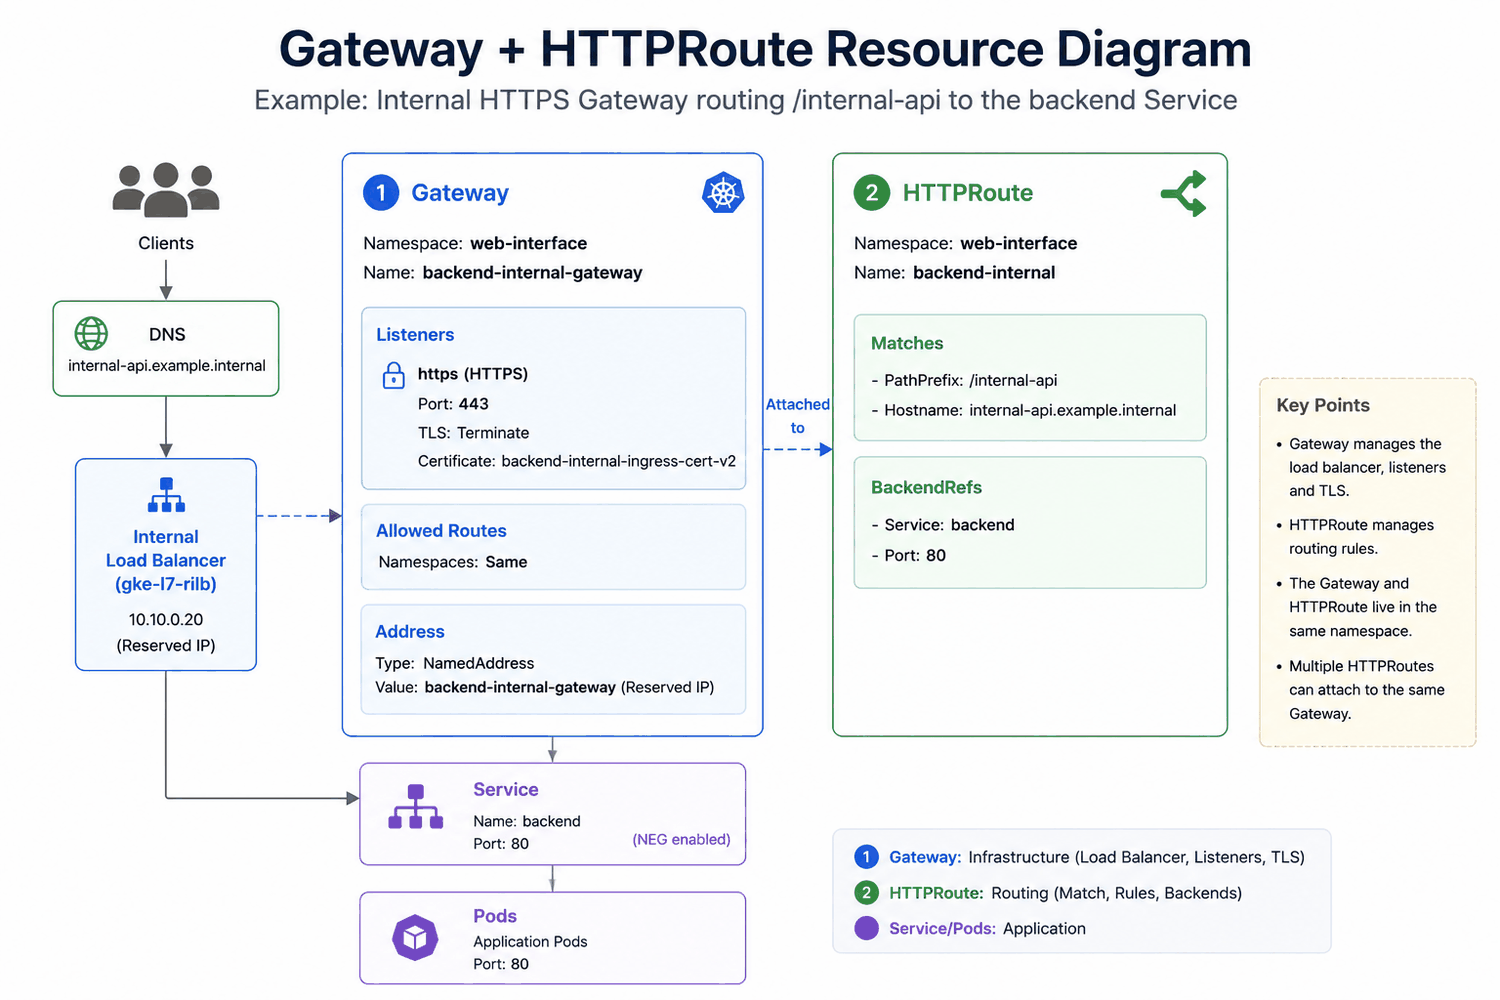Click the Key Points heading
The height and width of the screenshot is (1000, 1500).
1323,405
